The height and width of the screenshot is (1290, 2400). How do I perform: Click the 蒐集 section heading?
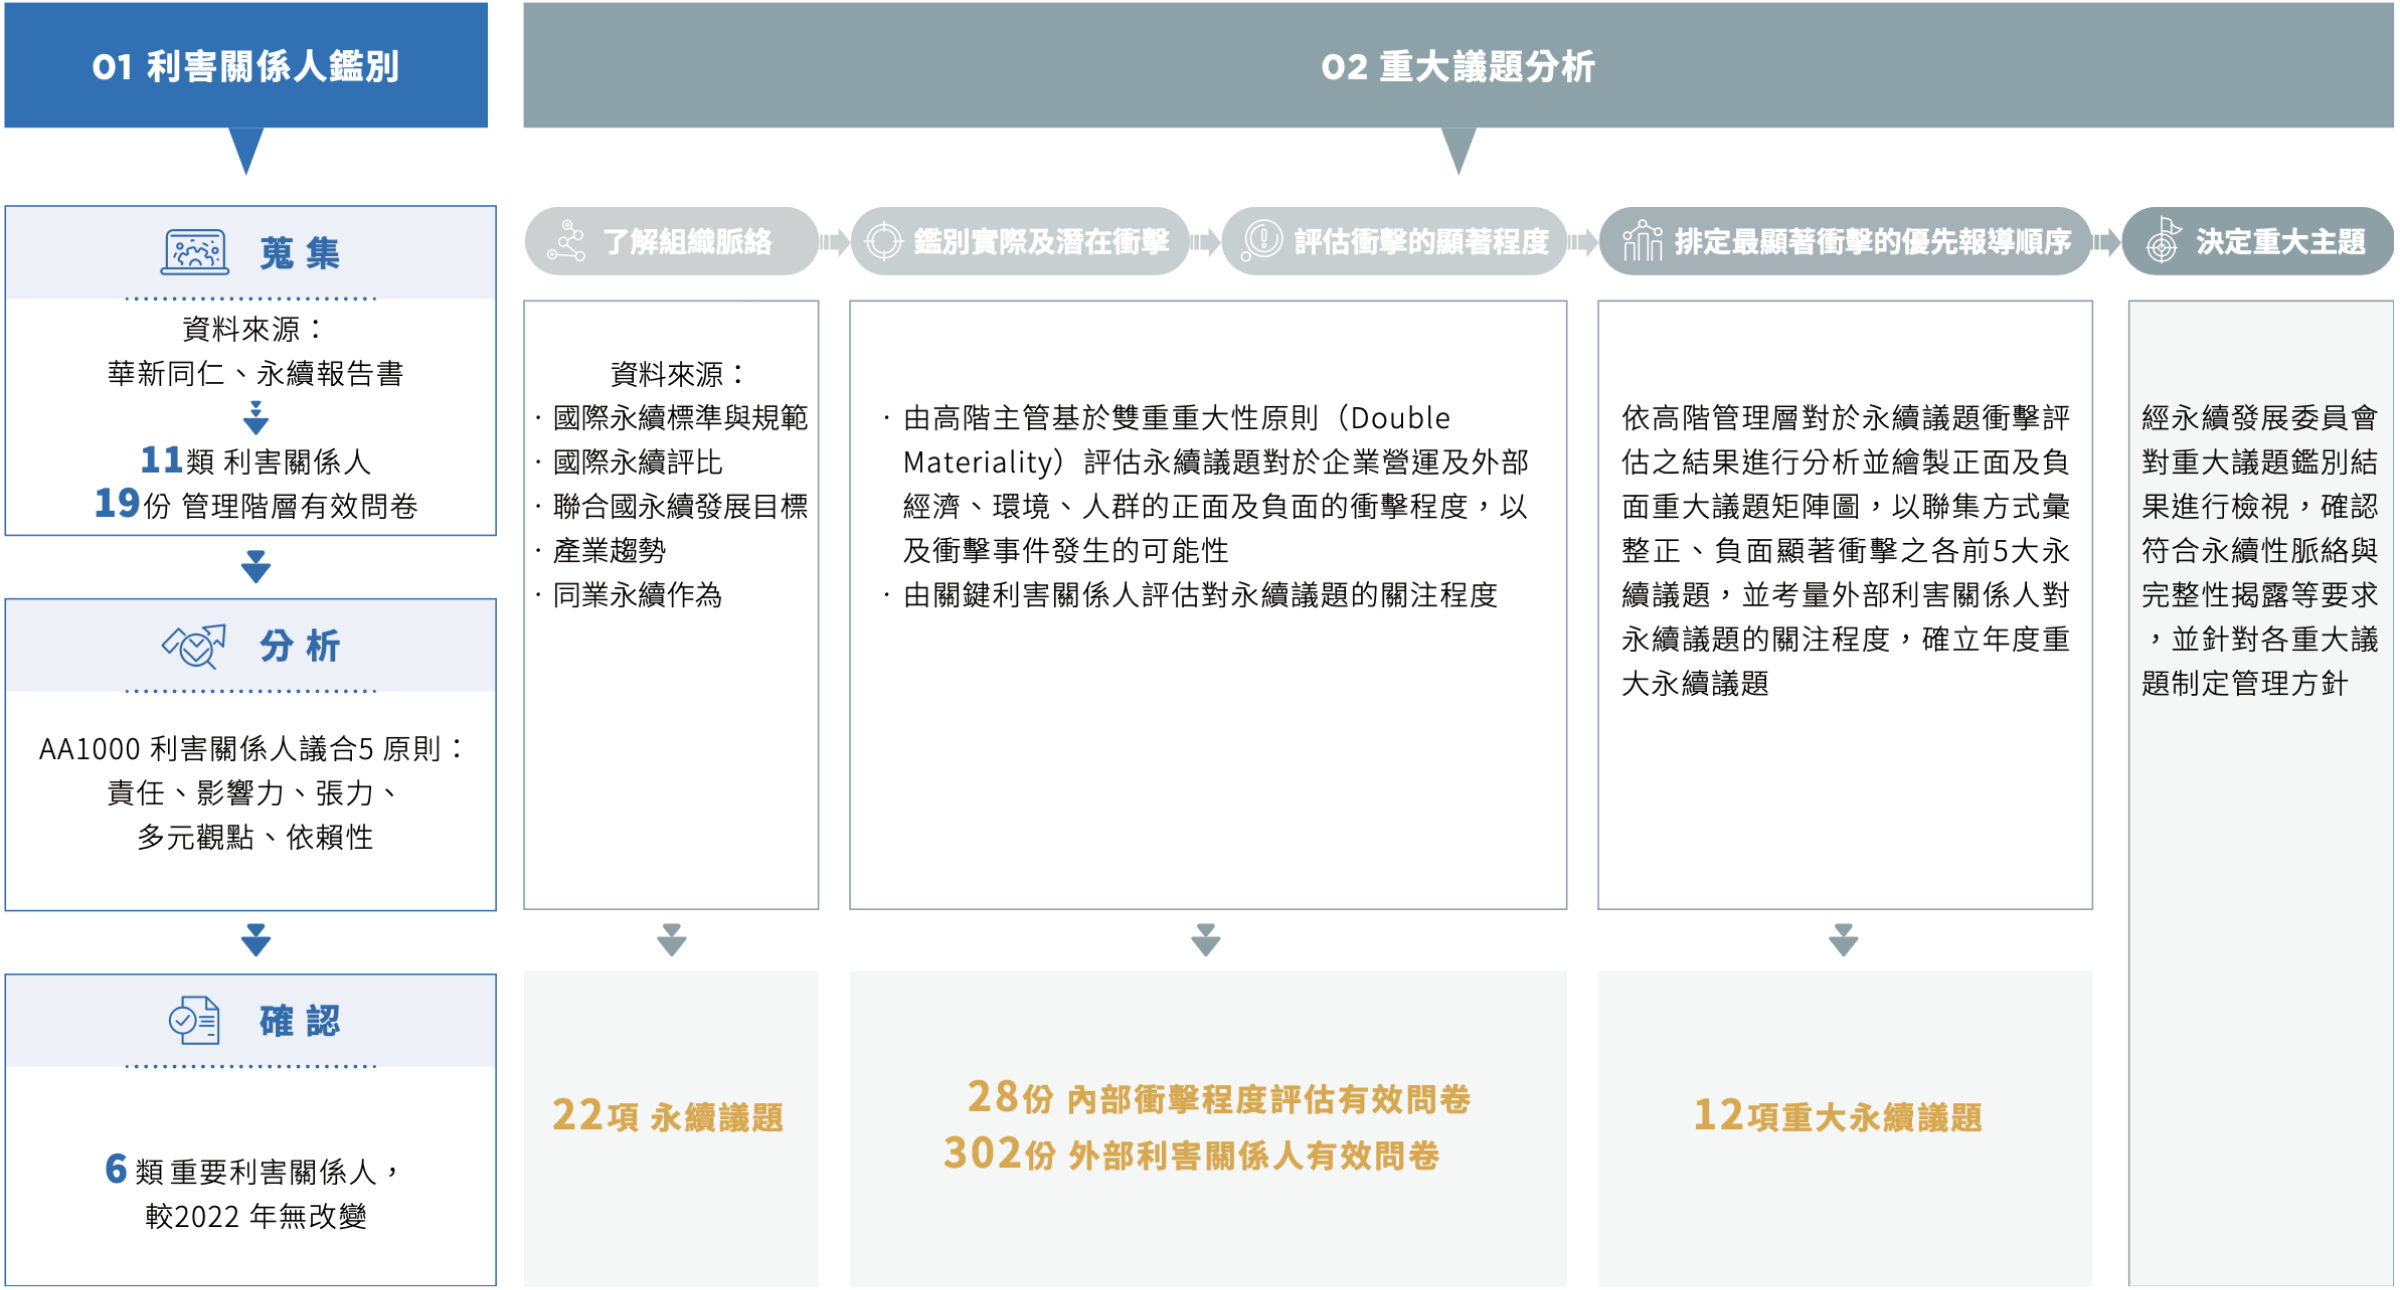(x=300, y=253)
